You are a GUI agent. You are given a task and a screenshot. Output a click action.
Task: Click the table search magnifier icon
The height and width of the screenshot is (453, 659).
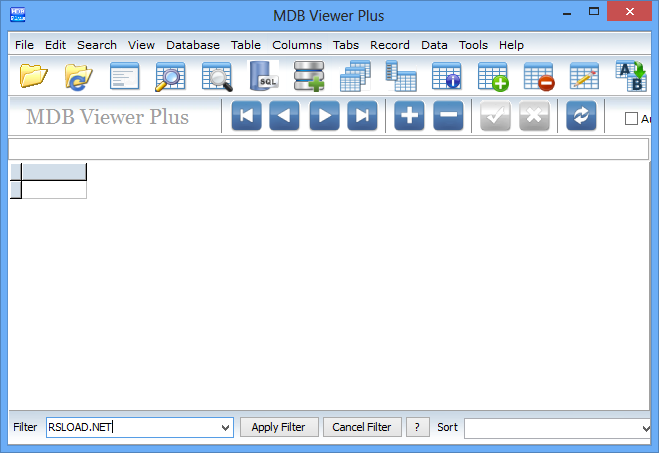[x=170, y=76]
